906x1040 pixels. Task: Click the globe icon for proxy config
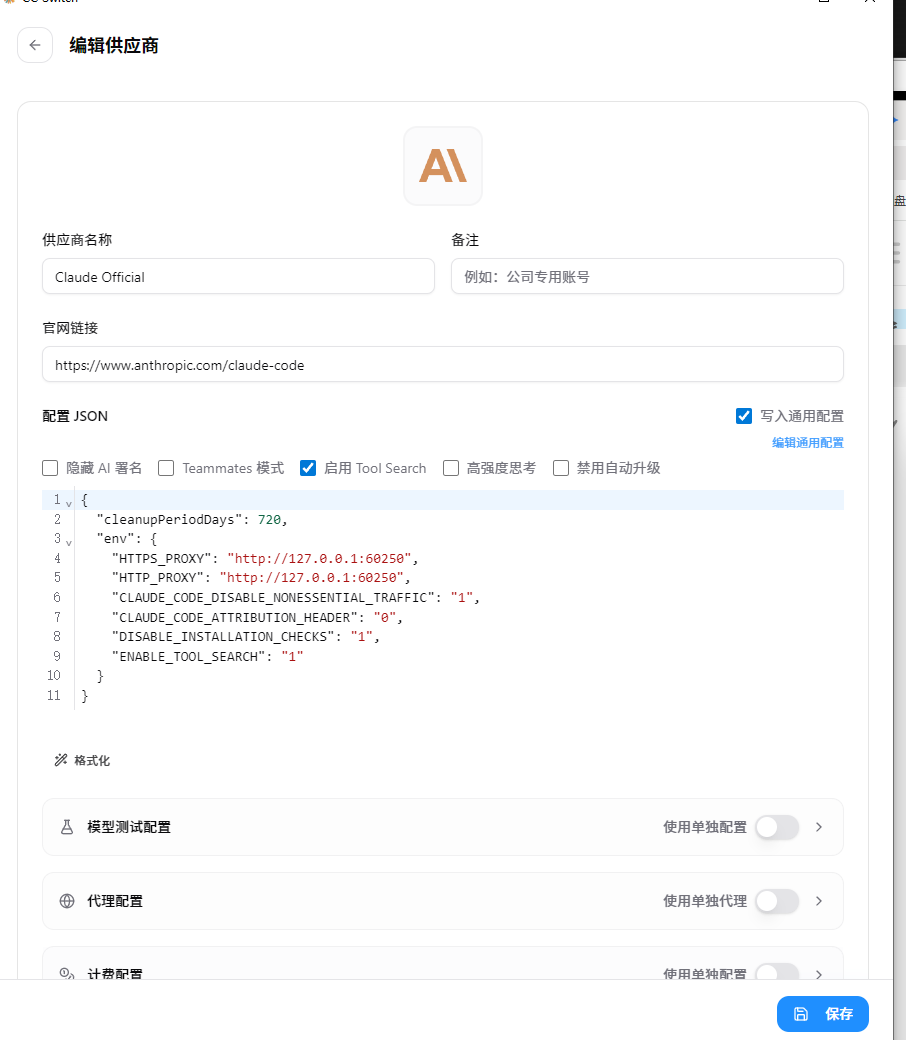click(x=67, y=901)
